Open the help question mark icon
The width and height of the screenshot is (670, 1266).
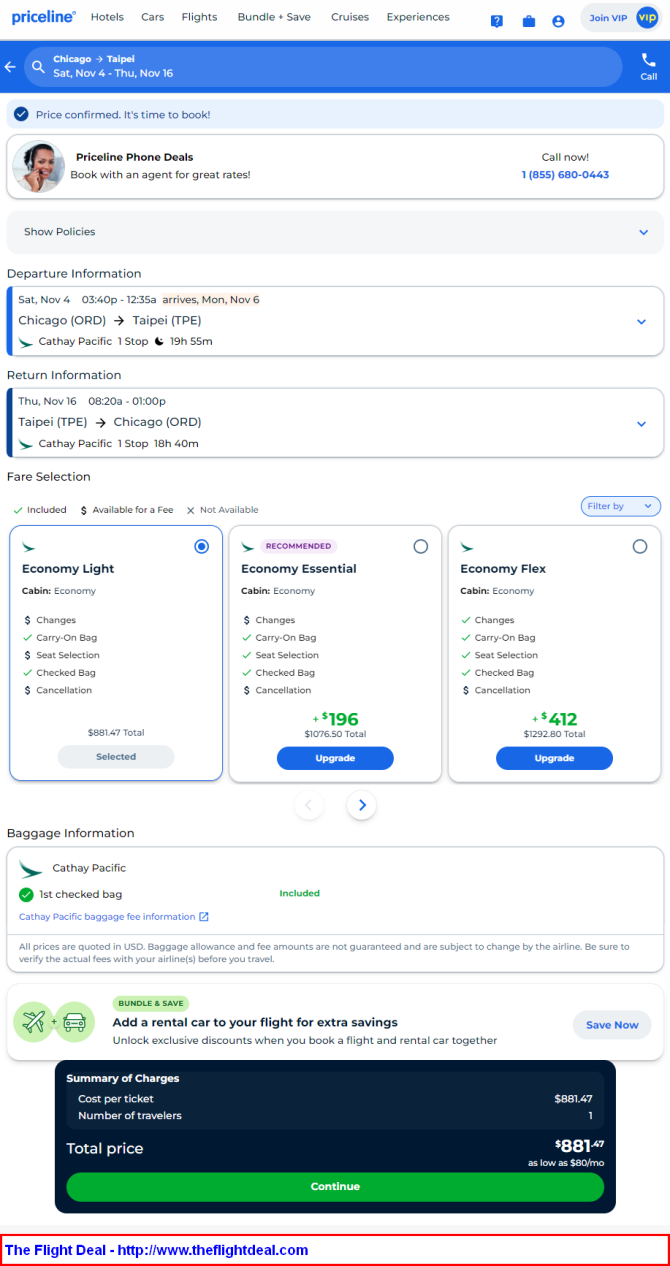[497, 21]
